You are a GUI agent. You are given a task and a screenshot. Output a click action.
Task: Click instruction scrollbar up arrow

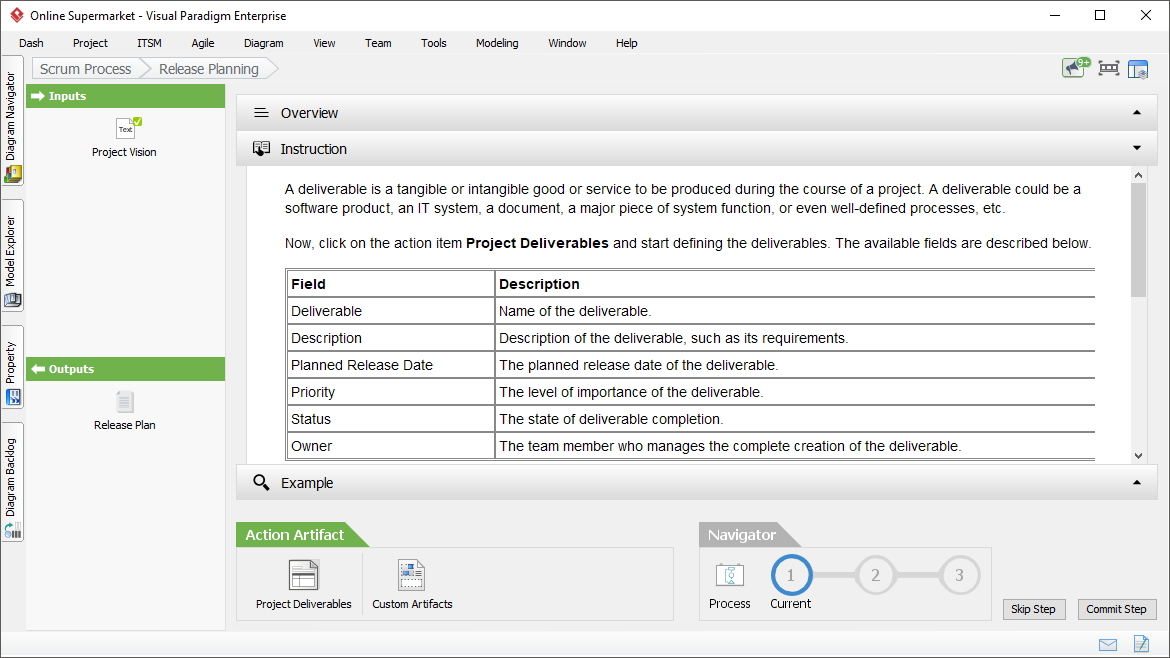click(x=1138, y=175)
